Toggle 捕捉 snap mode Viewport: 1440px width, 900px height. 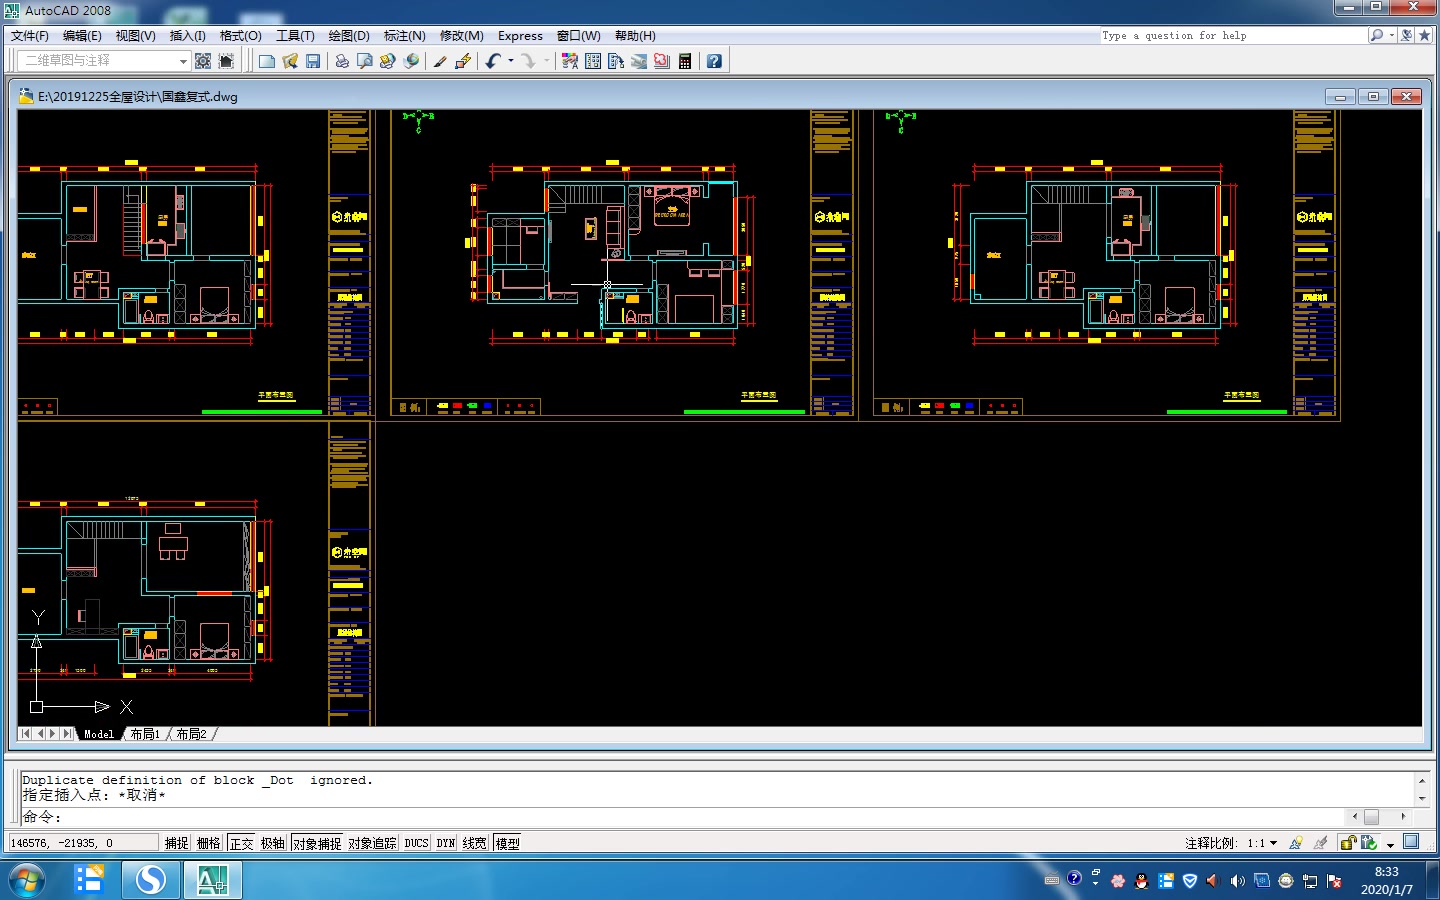(x=177, y=843)
